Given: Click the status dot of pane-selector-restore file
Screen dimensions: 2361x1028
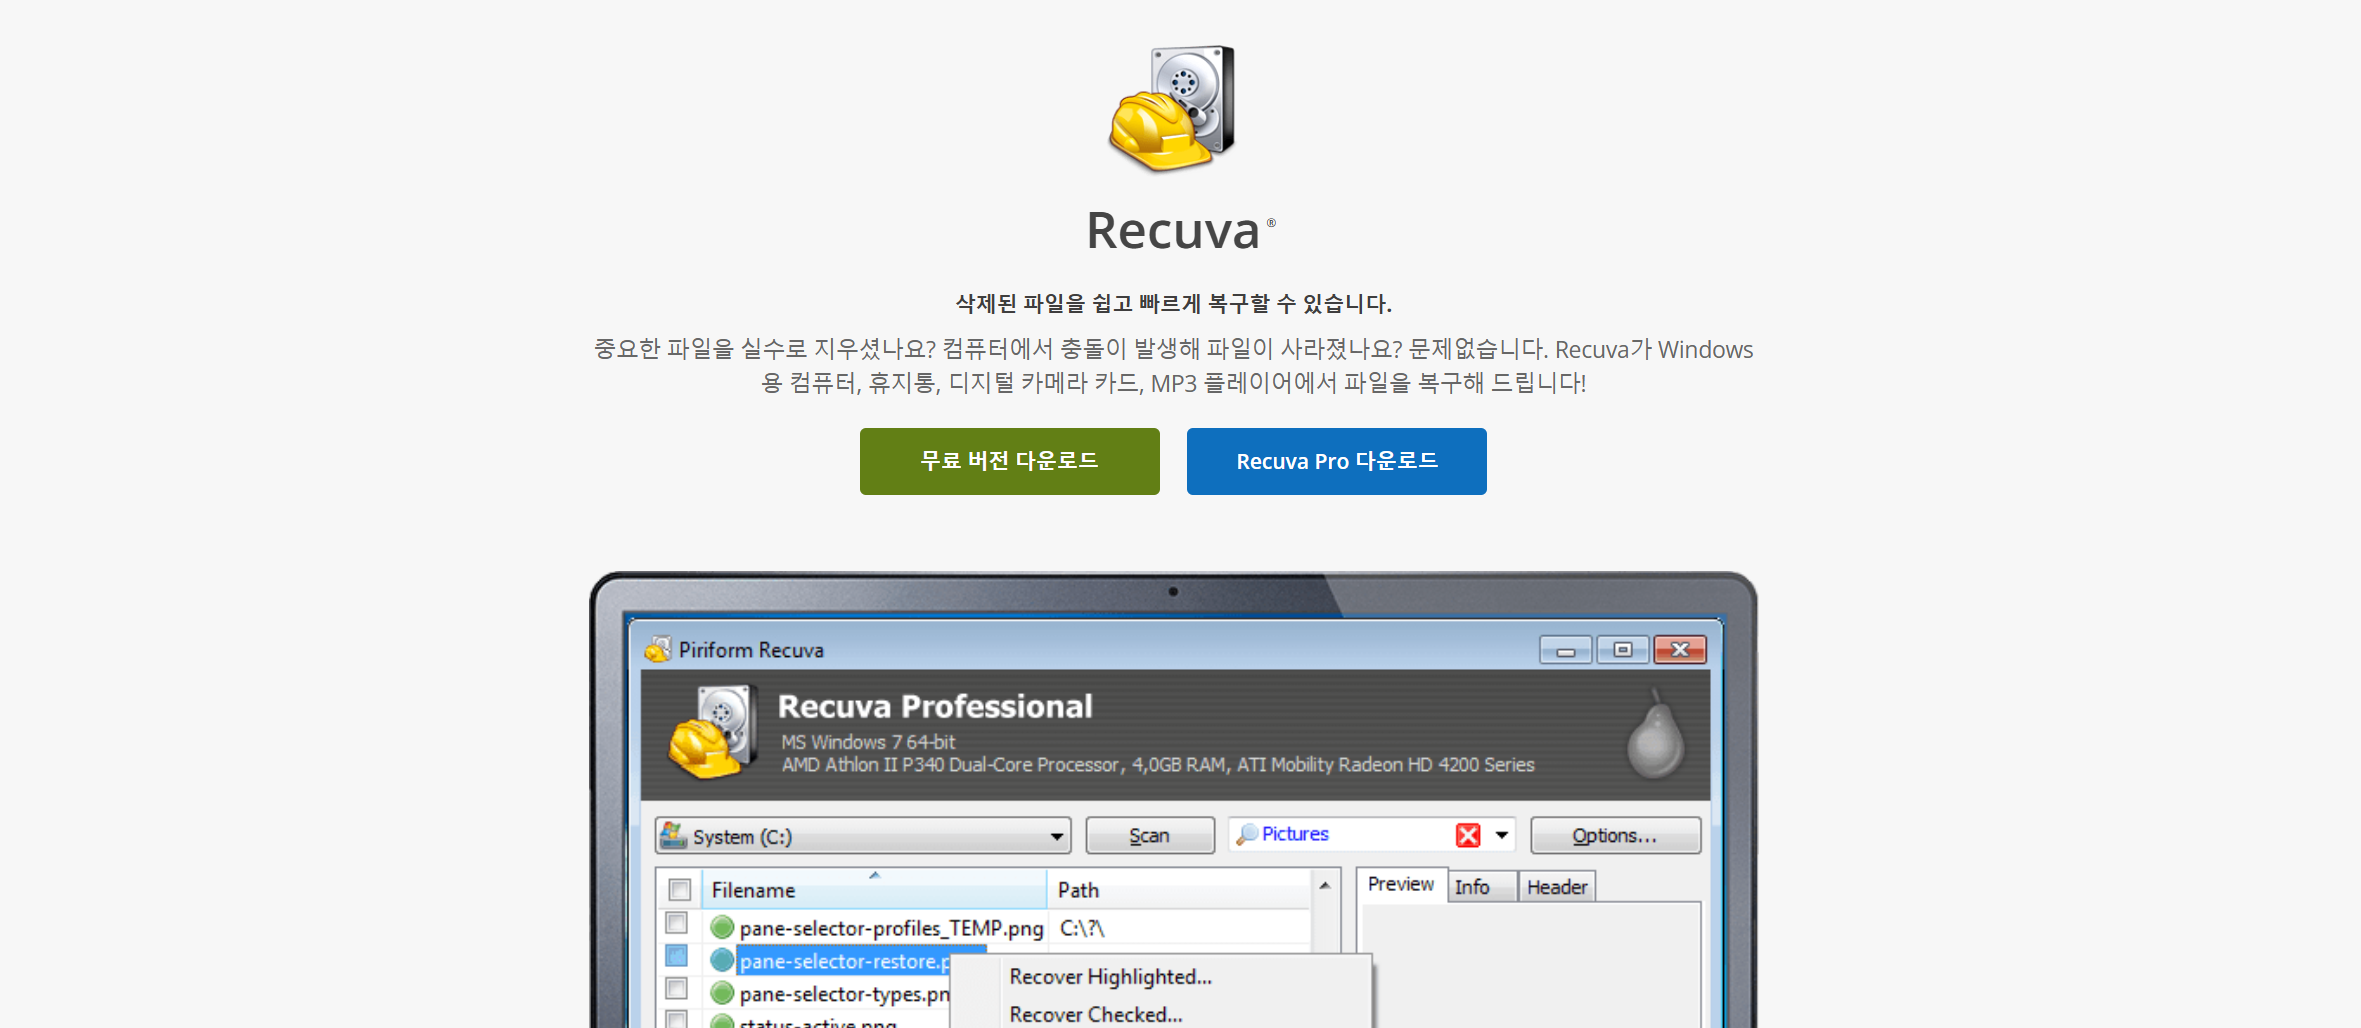Looking at the screenshot, I should (722, 961).
